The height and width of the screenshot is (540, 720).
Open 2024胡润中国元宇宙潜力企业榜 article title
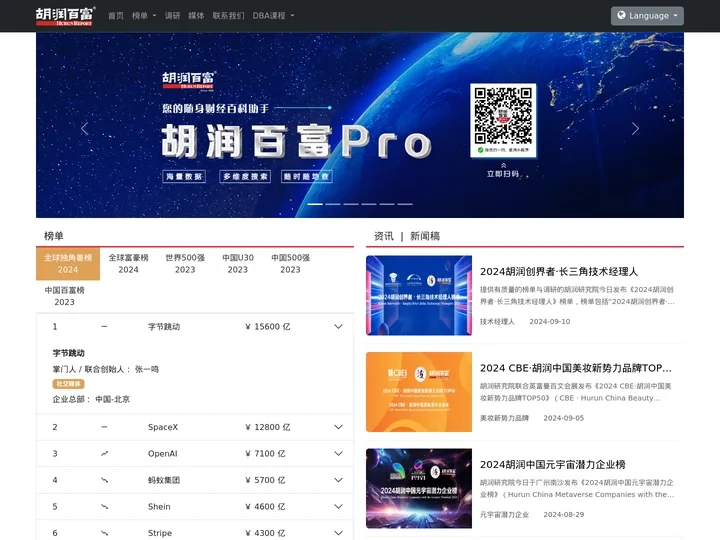[552, 465]
